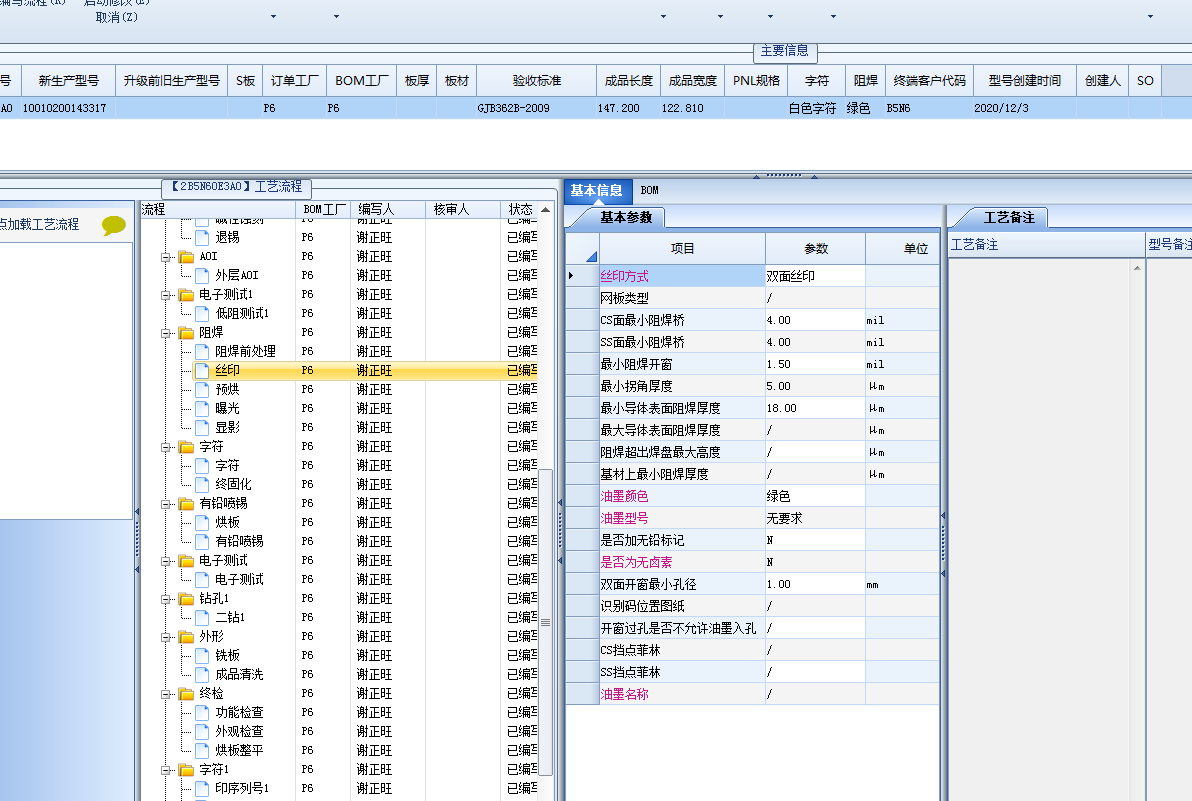Screen dimensions: 1192x801
Task: Click the 验收标准 column header
Action: pyautogui.click(x=537, y=81)
